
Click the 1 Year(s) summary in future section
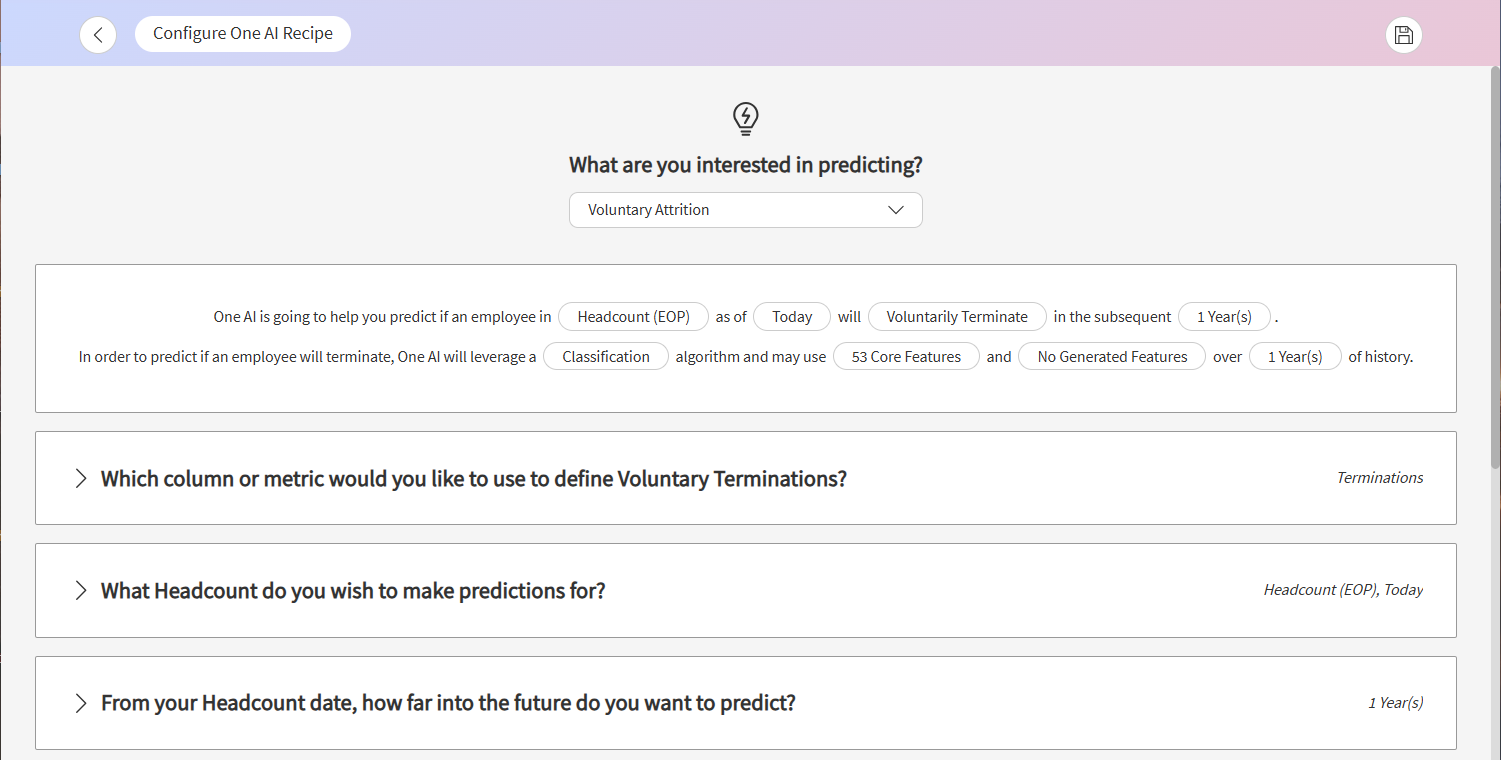click(x=1395, y=702)
